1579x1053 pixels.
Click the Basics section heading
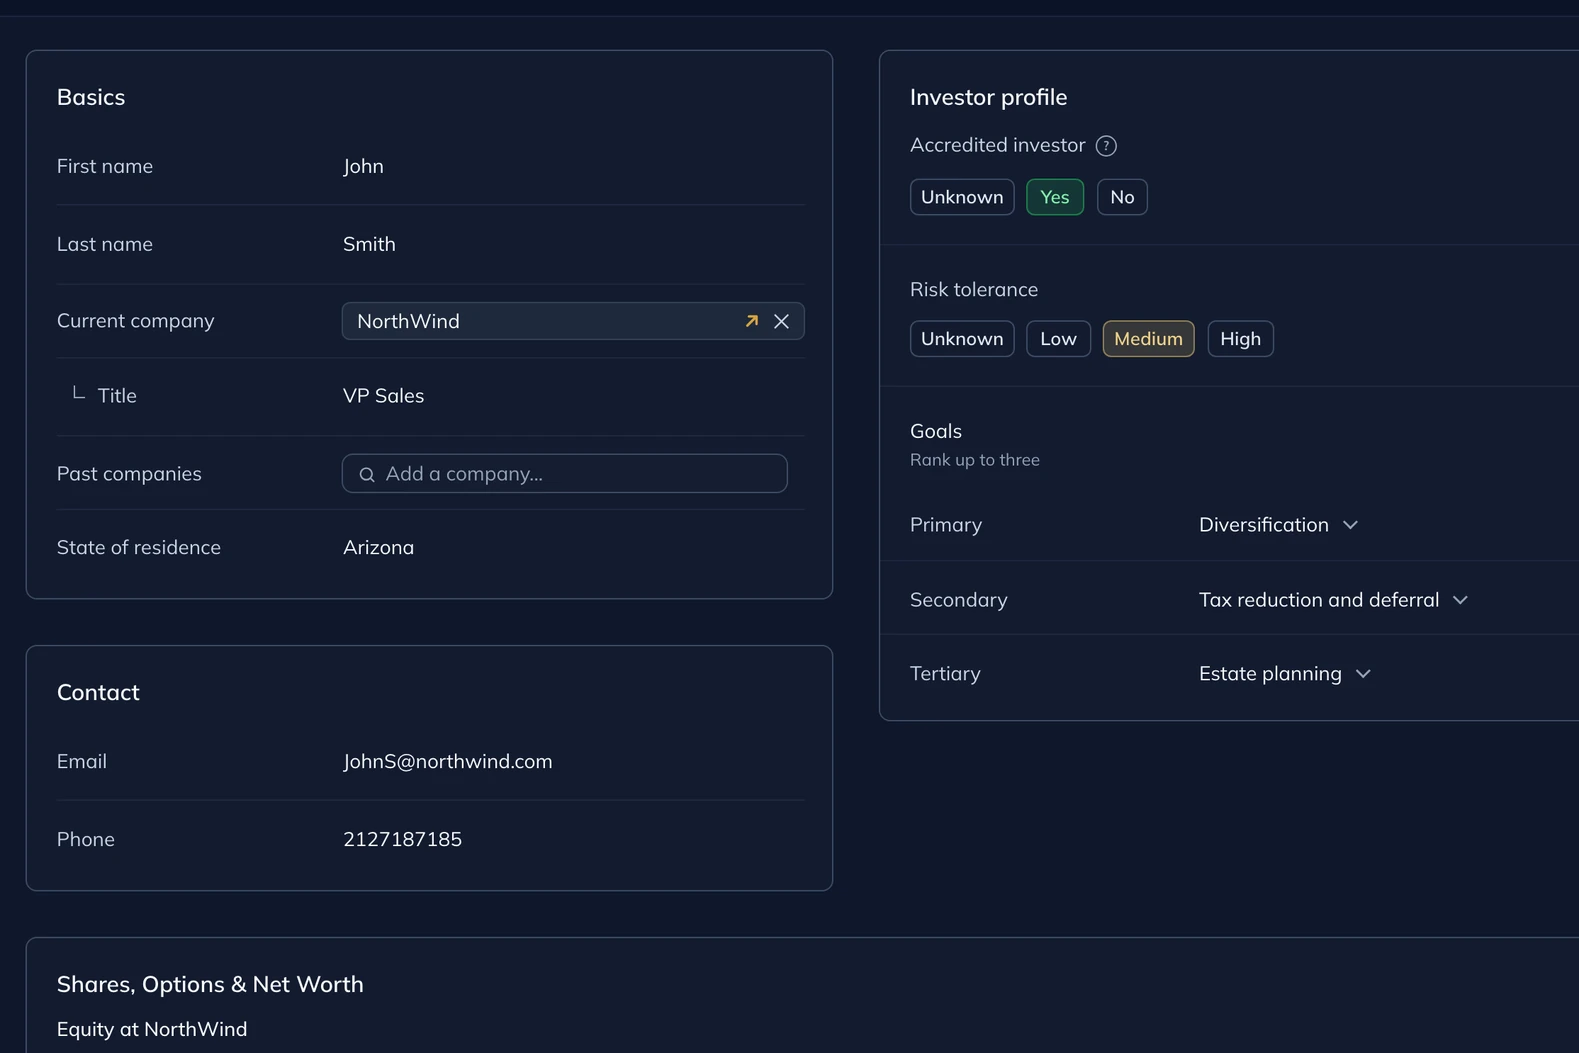coord(91,97)
